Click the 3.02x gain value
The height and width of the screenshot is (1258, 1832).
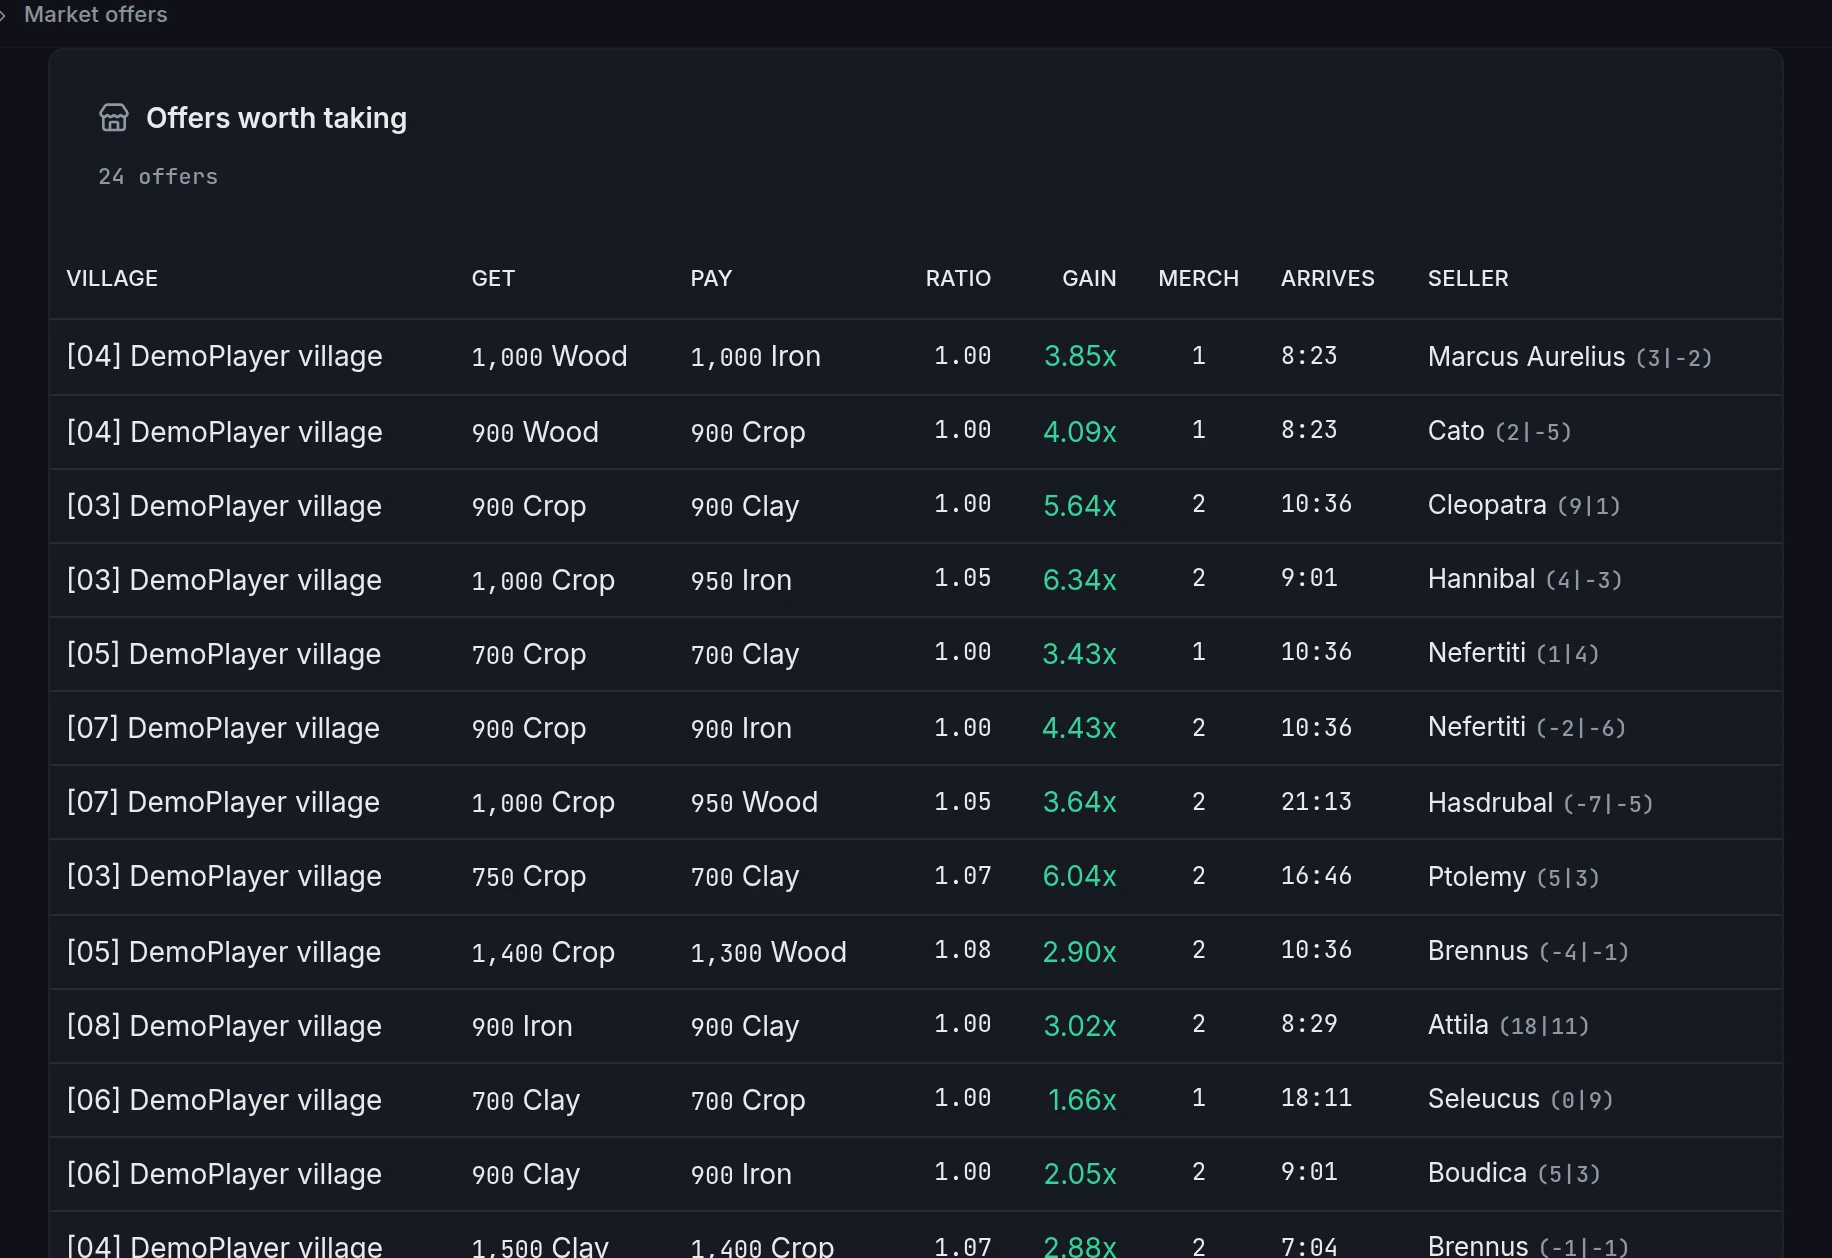(x=1080, y=1027)
